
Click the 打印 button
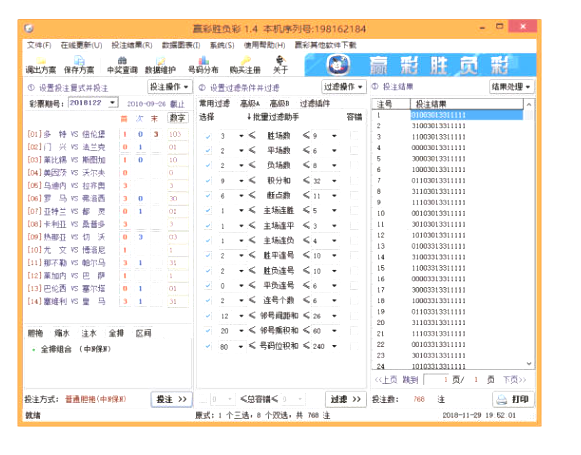click(514, 399)
